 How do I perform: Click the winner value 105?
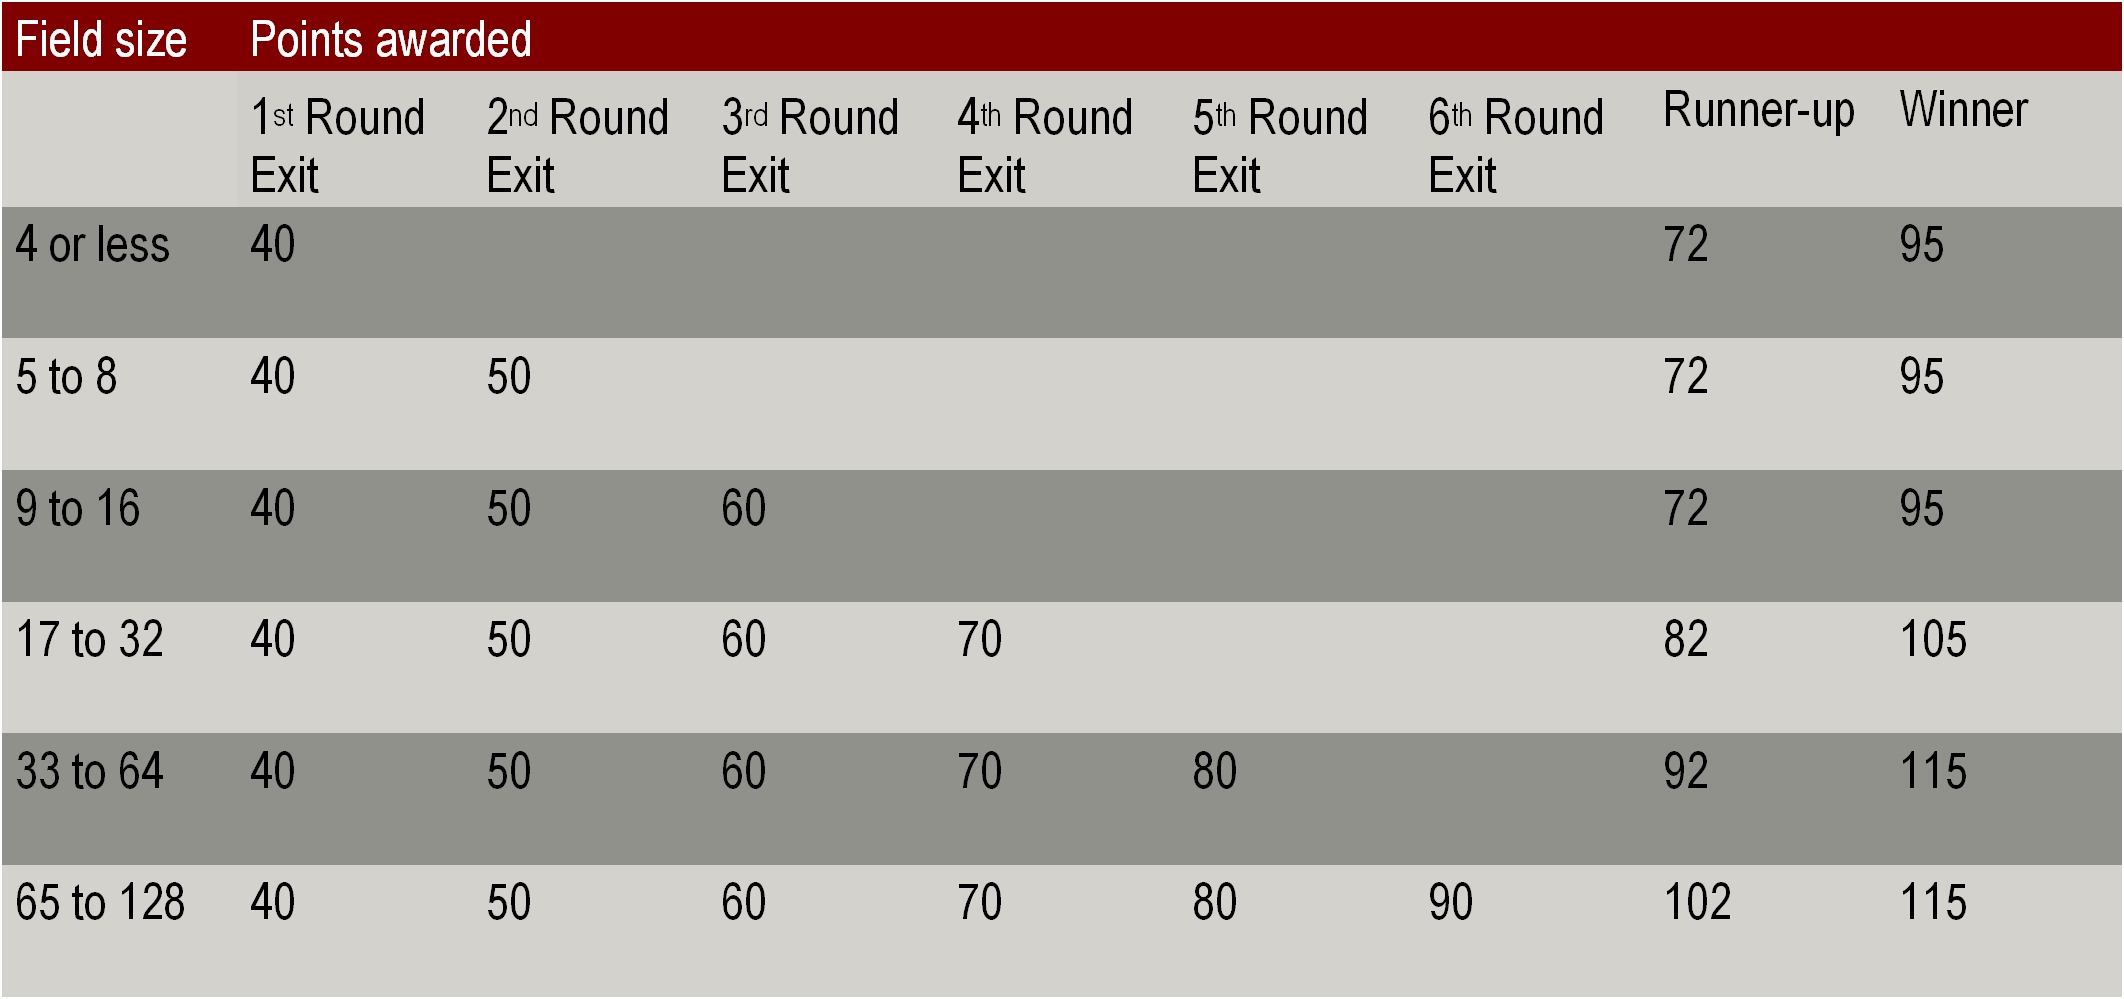pyautogui.click(x=1932, y=640)
